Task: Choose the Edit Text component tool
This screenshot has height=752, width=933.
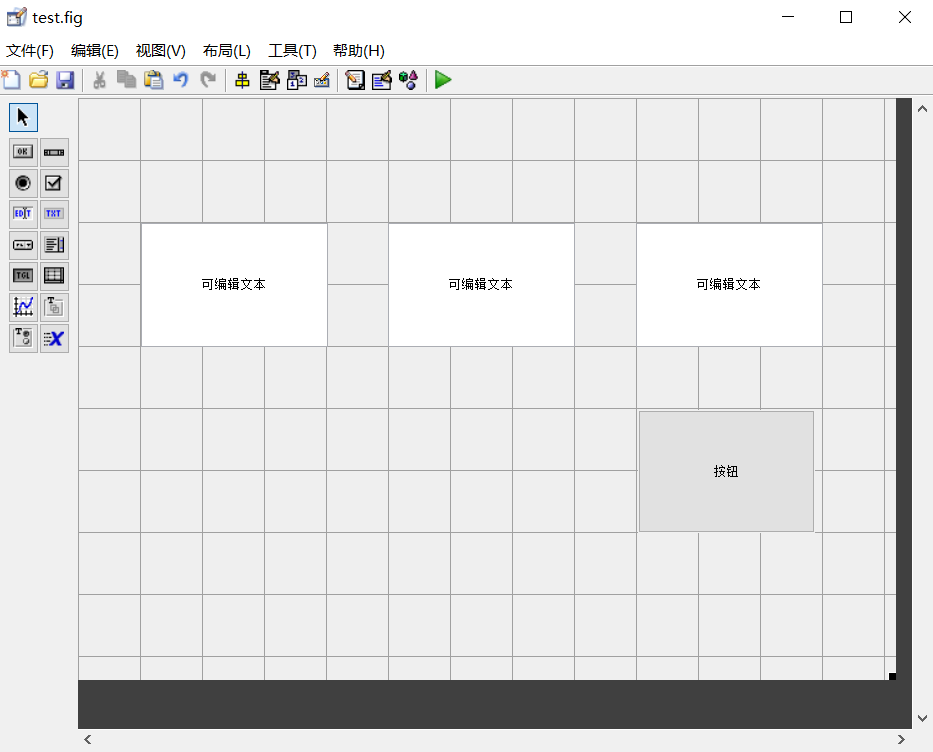Action: pyautogui.click(x=23, y=214)
